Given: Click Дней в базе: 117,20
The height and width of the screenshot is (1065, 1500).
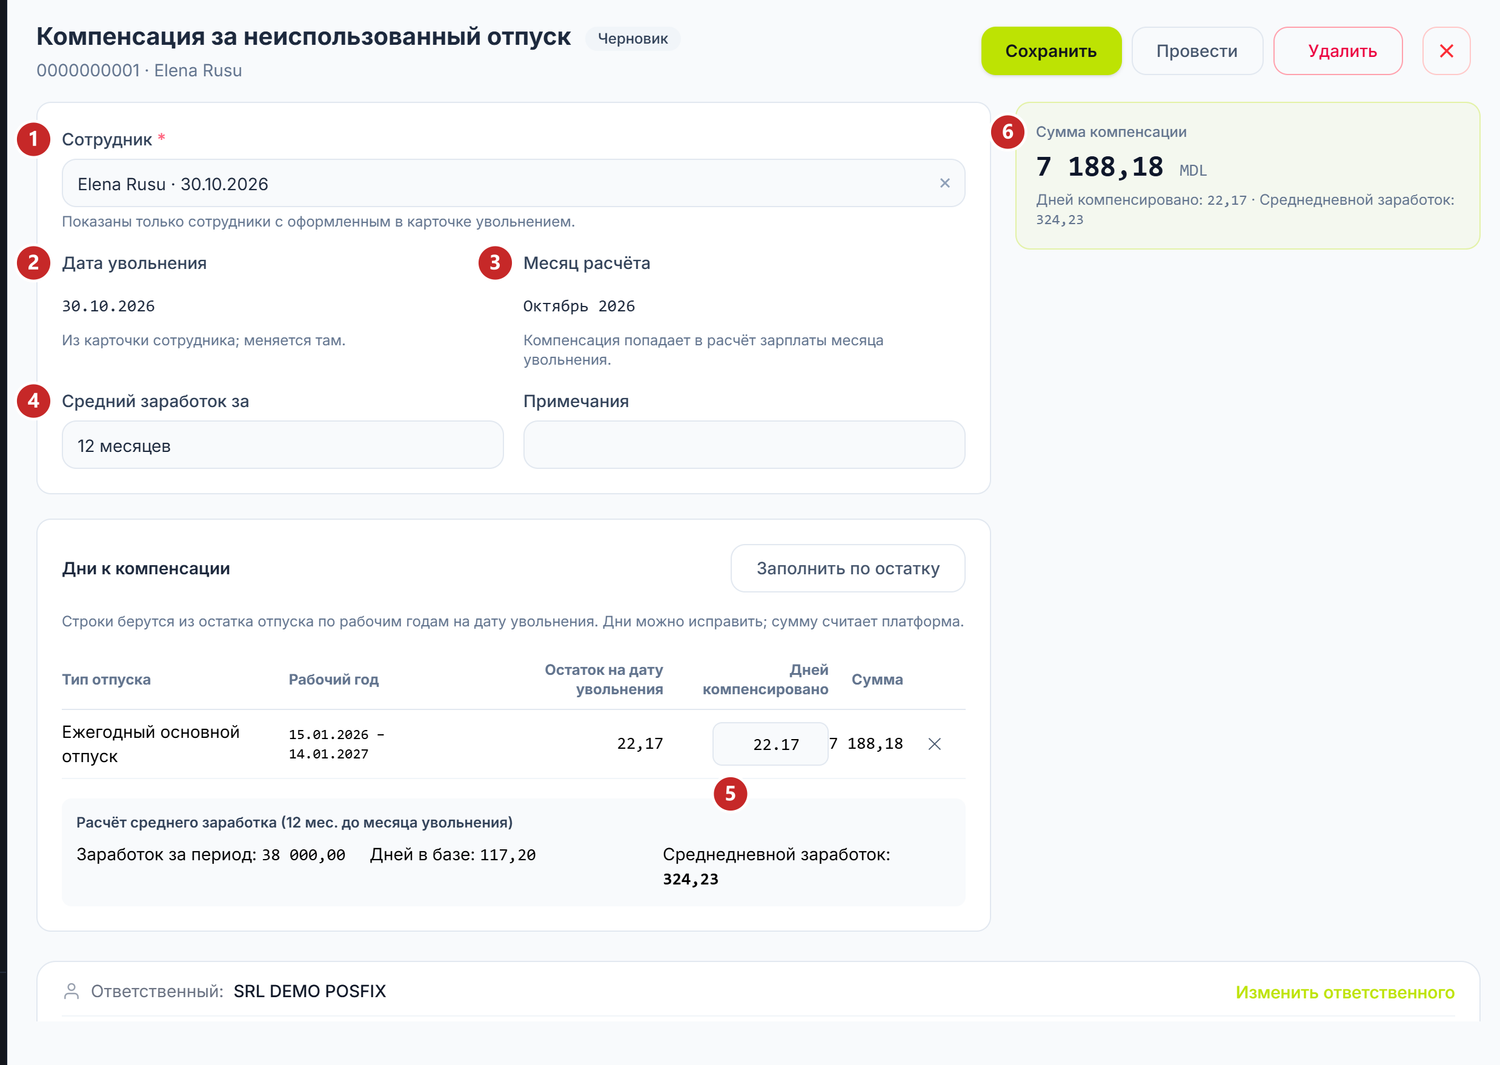Looking at the screenshot, I should coord(453,855).
